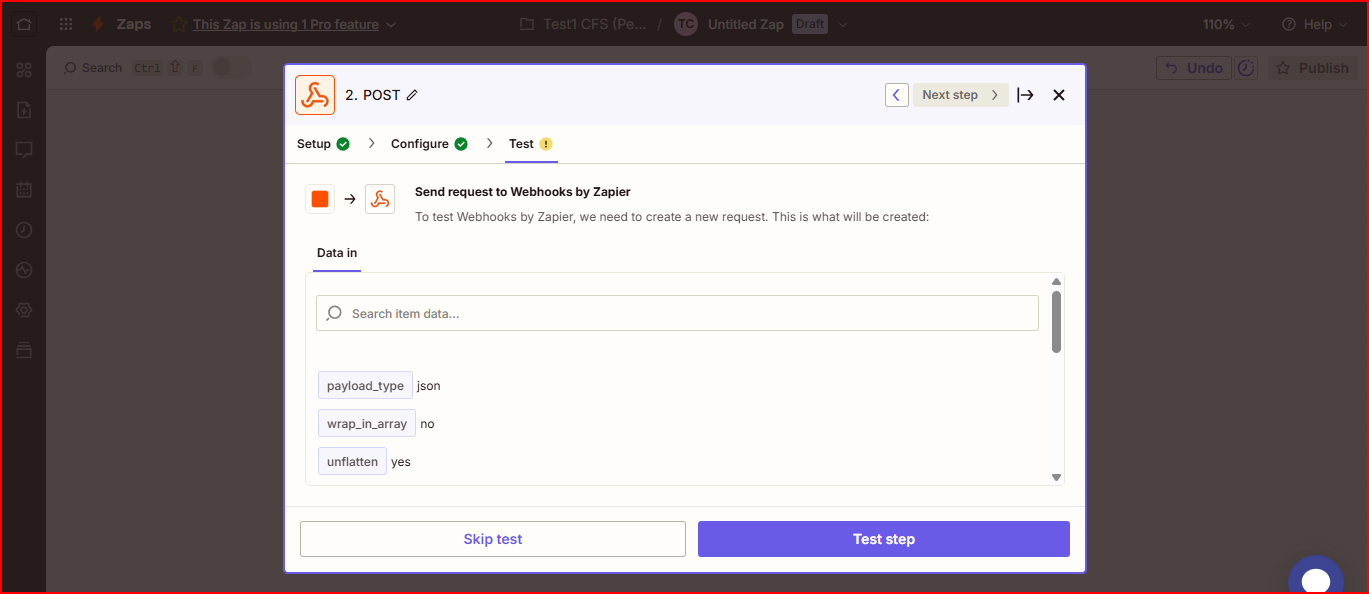This screenshot has width=1369, height=594.
Task: Select the Test tab
Action: pyautogui.click(x=530, y=144)
